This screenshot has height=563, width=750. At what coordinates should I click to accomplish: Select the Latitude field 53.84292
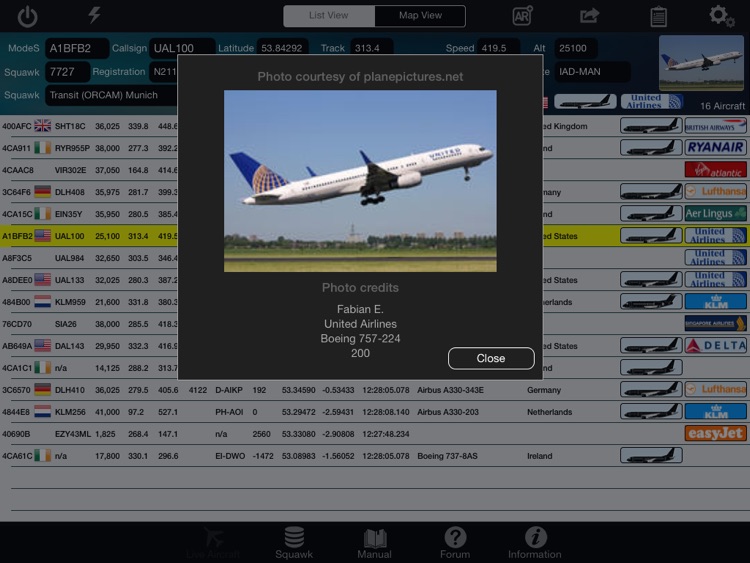coord(283,48)
